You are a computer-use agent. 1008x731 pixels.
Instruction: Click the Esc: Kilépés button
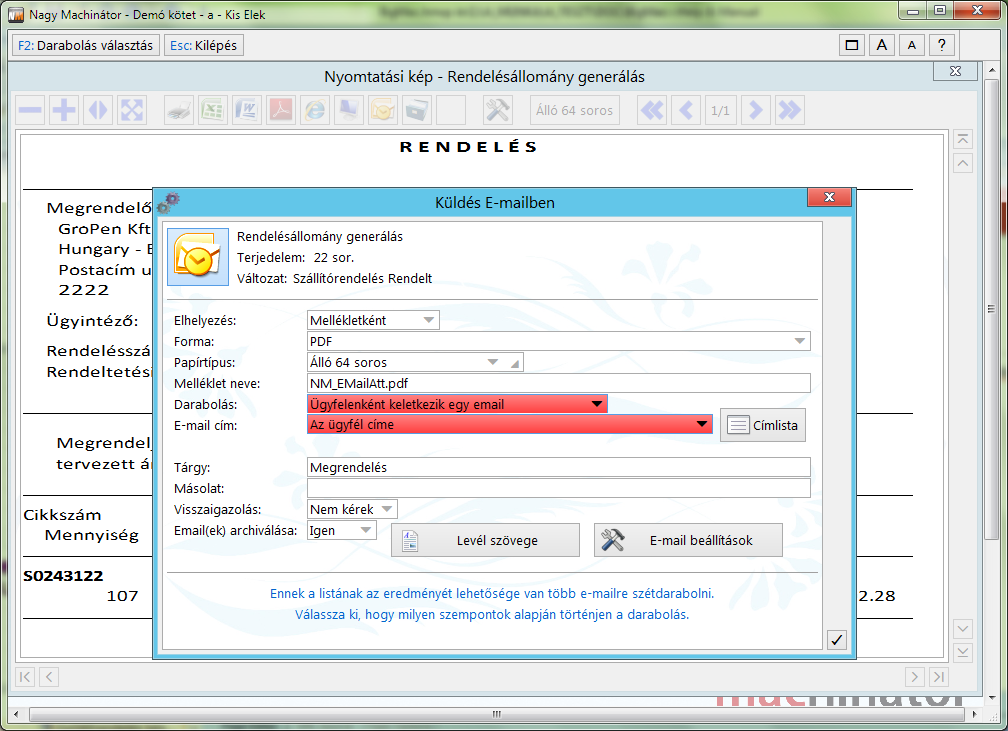coord(203,46)
